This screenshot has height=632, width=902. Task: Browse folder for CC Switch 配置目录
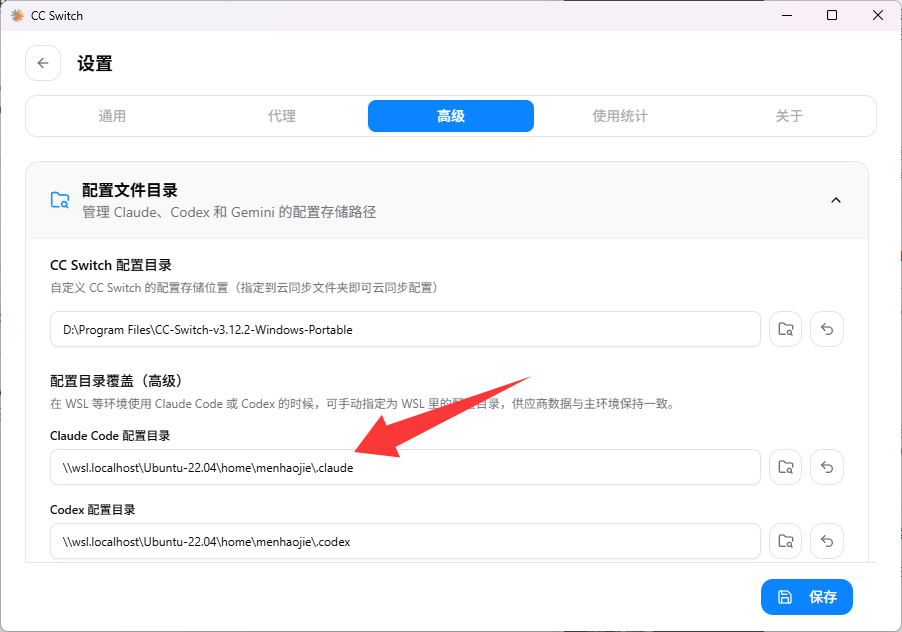click(x=786, y=330)
